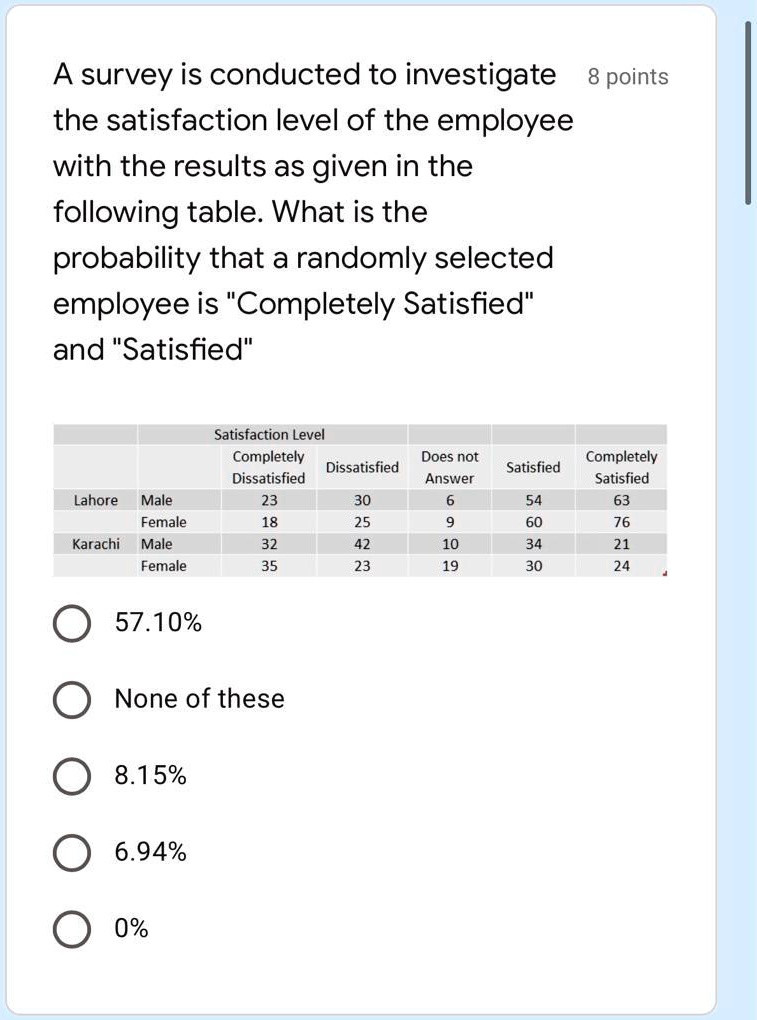The height and width of the screenshot is (1020, 757).
Task: Click the value 76 in the table
Action: click(x=621, y=522)
